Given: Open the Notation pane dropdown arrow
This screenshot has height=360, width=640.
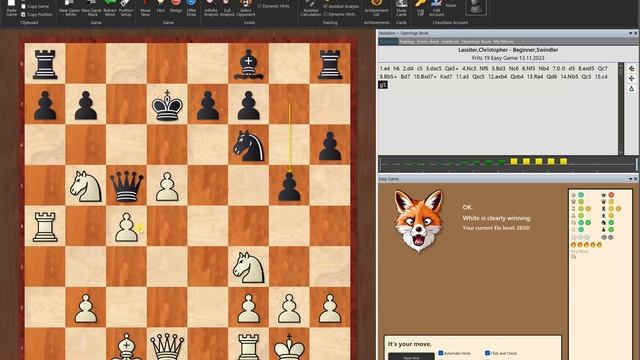Looking at the screenshot, I should click(630, 33).
